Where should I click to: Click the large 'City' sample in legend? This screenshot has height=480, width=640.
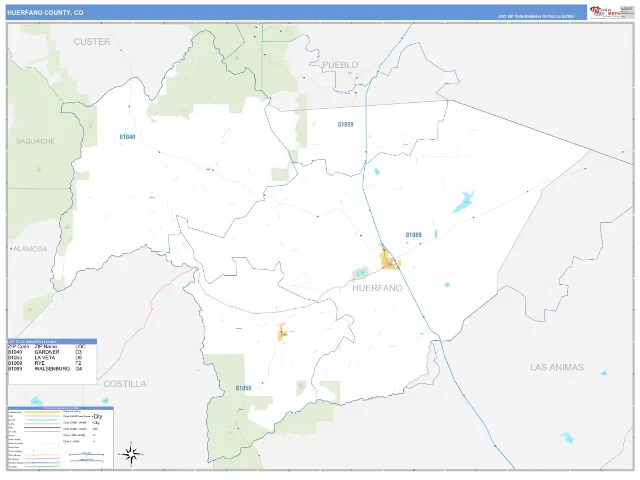(x=98, y=417)
